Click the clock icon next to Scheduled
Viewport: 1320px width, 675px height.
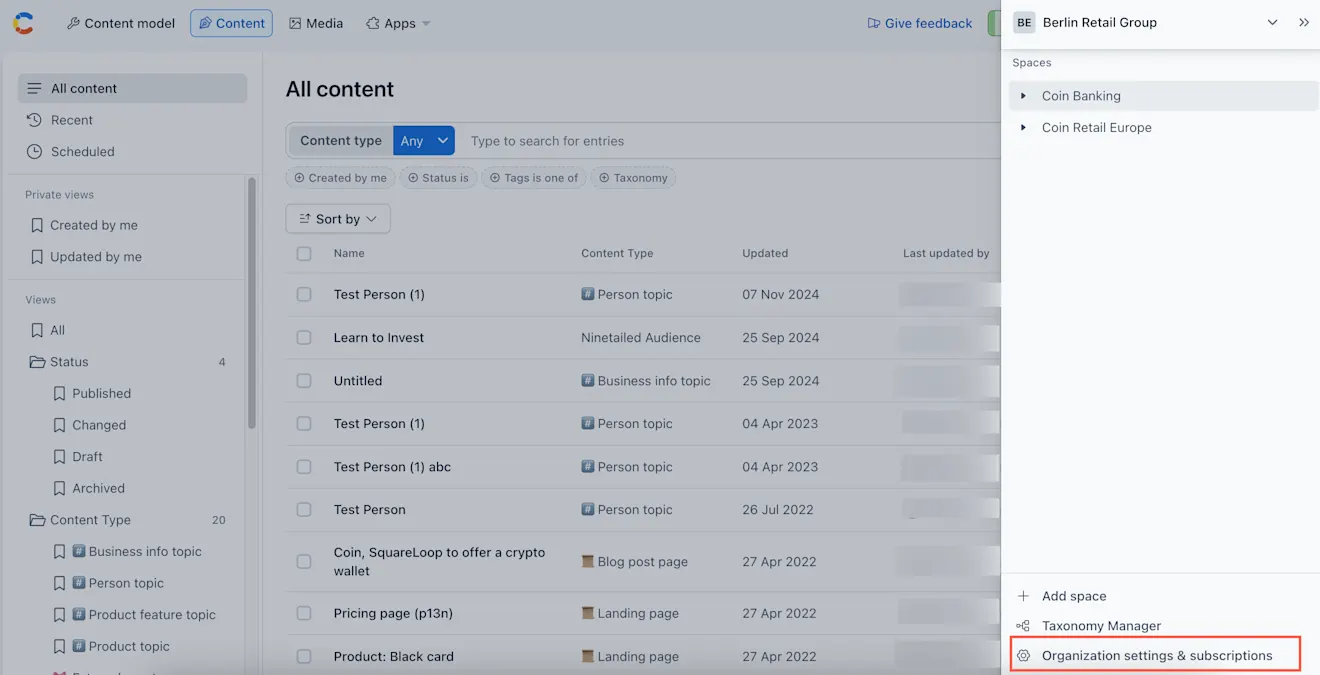[x=34, y=152]
